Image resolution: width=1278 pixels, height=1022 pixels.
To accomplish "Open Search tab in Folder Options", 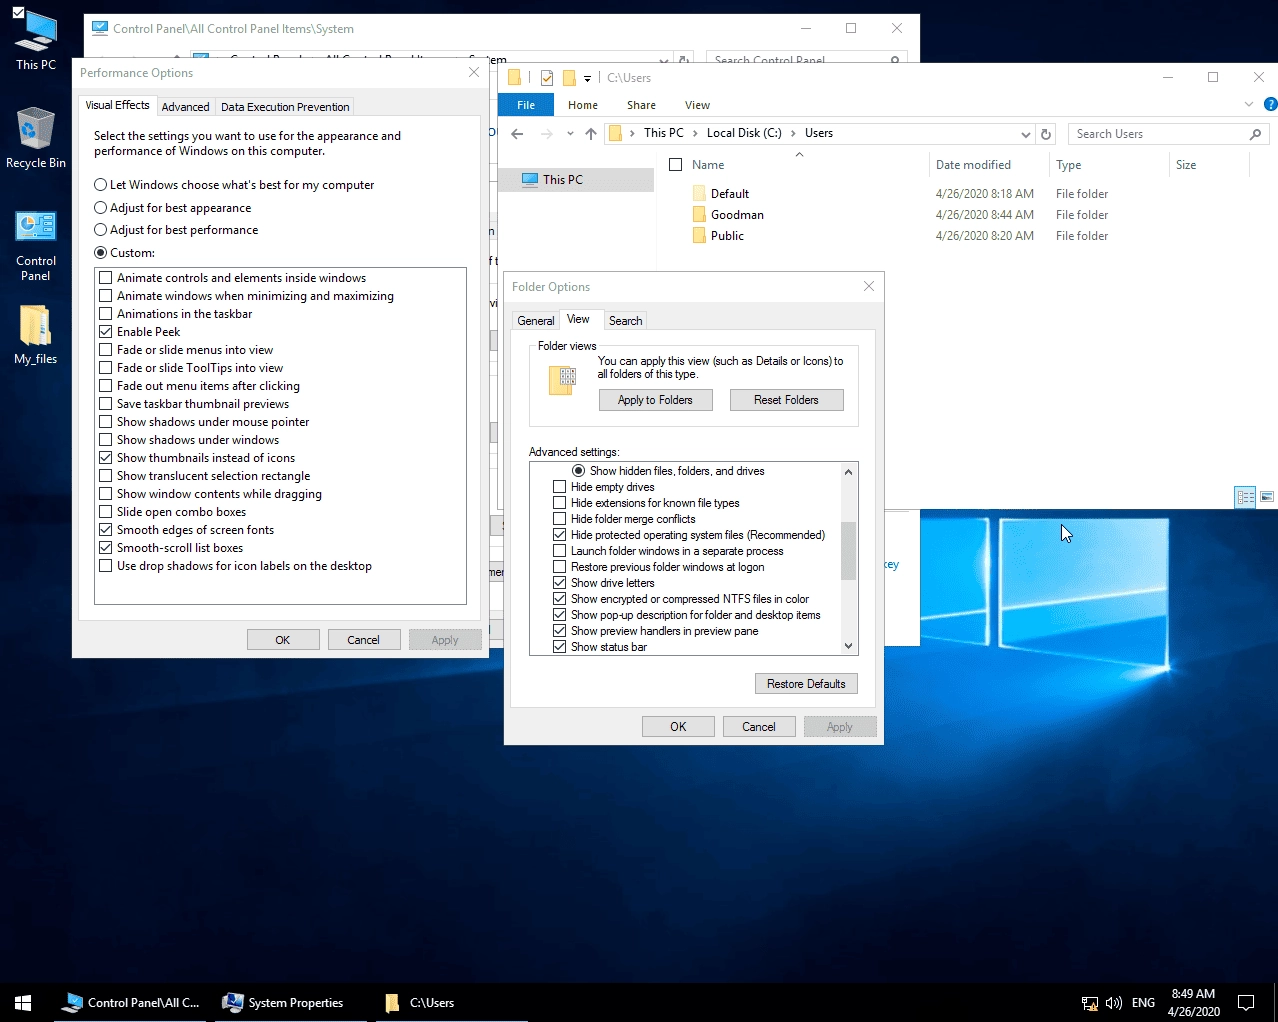I will pyautogui.click(x=625, y=321).
